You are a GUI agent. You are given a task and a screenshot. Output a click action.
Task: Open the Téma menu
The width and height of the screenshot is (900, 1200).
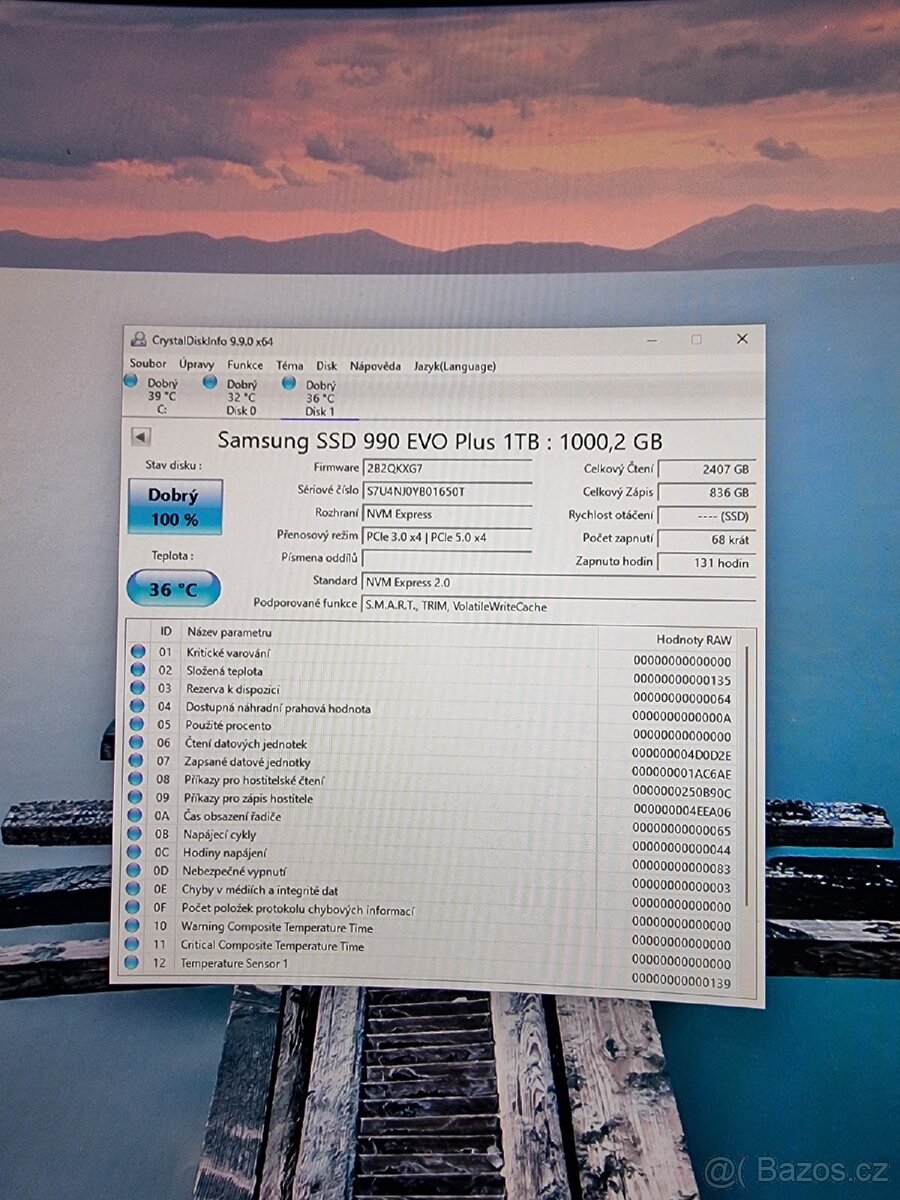[290, 365]
